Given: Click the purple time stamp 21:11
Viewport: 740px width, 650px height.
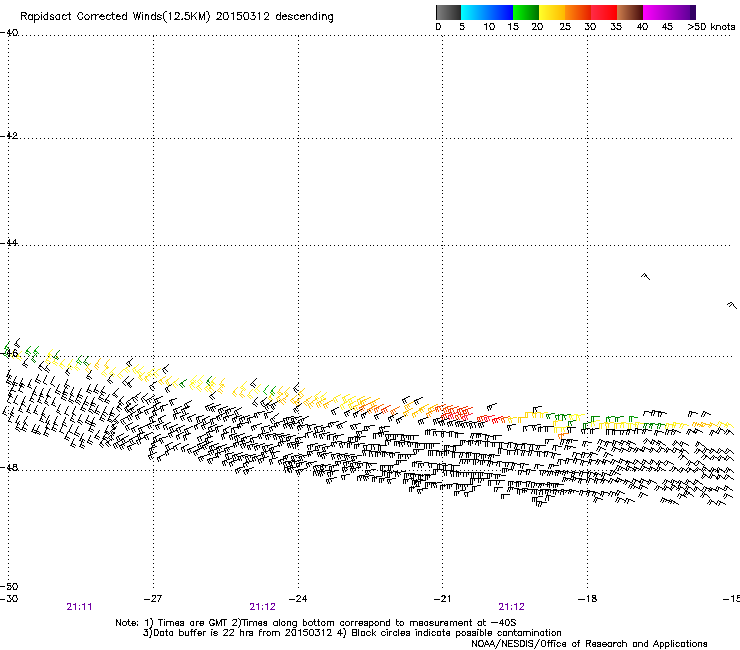Looking at the screenshot, I should 79,607.
